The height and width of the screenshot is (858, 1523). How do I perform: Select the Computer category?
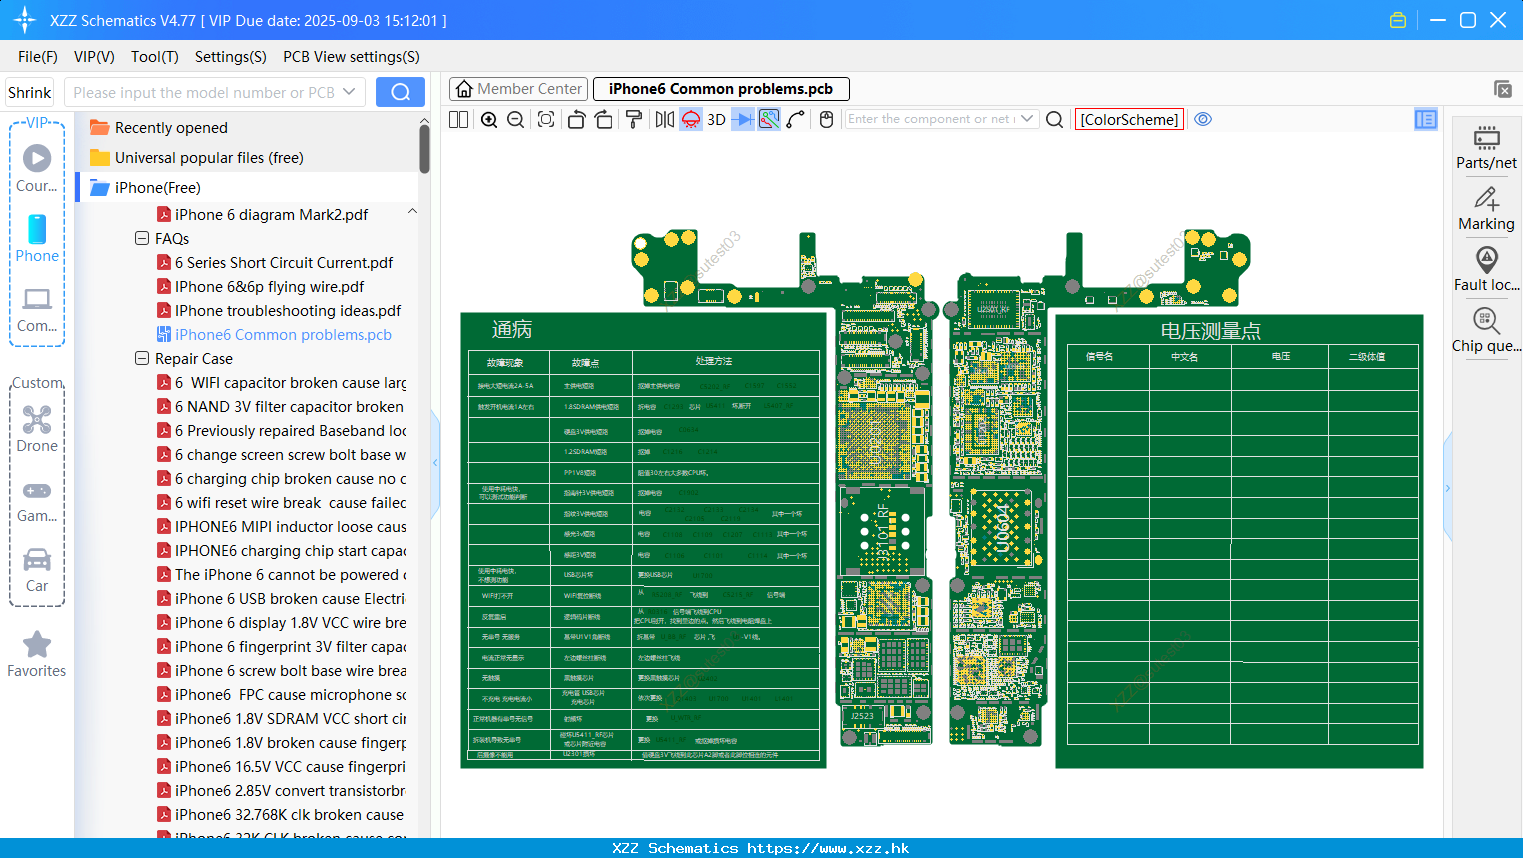click(x=37, y=310)
